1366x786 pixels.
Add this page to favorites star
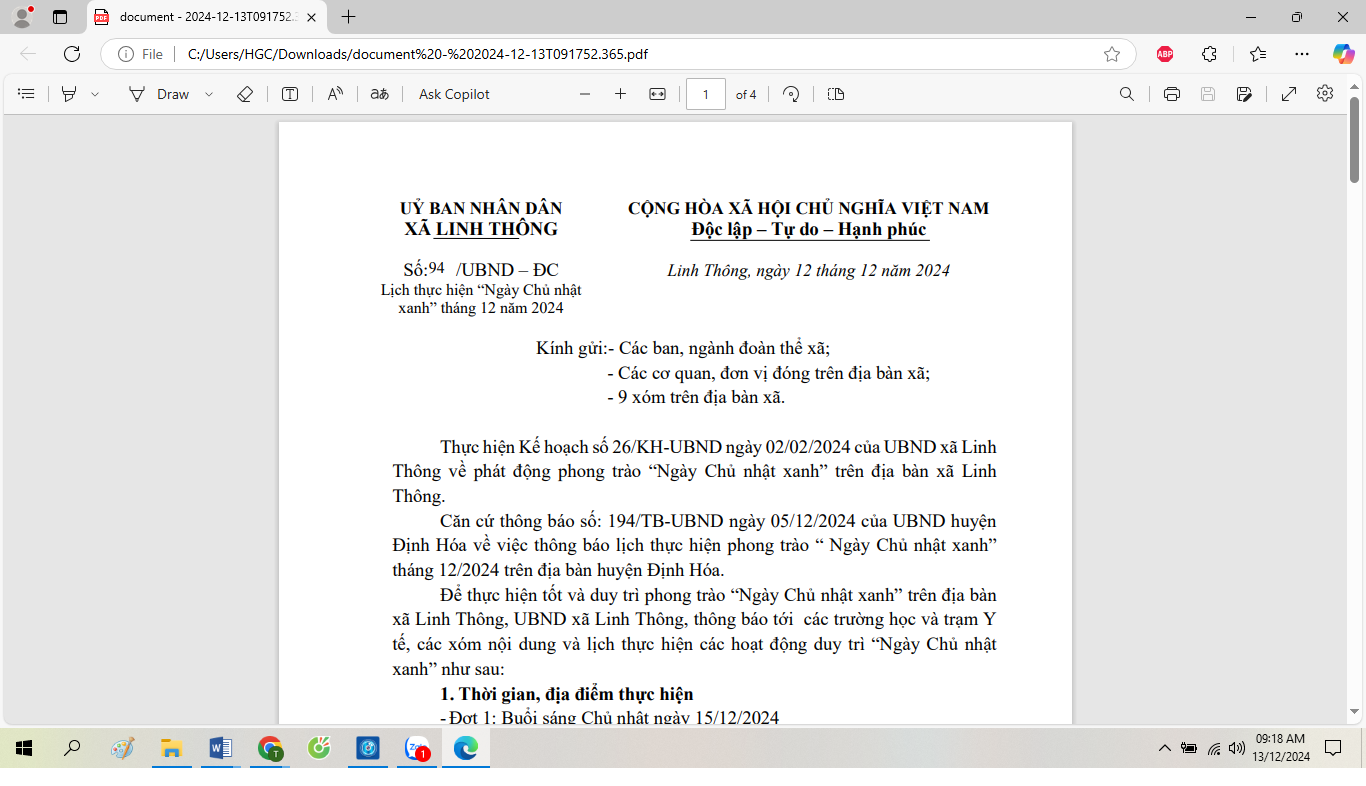point(1111,54)
